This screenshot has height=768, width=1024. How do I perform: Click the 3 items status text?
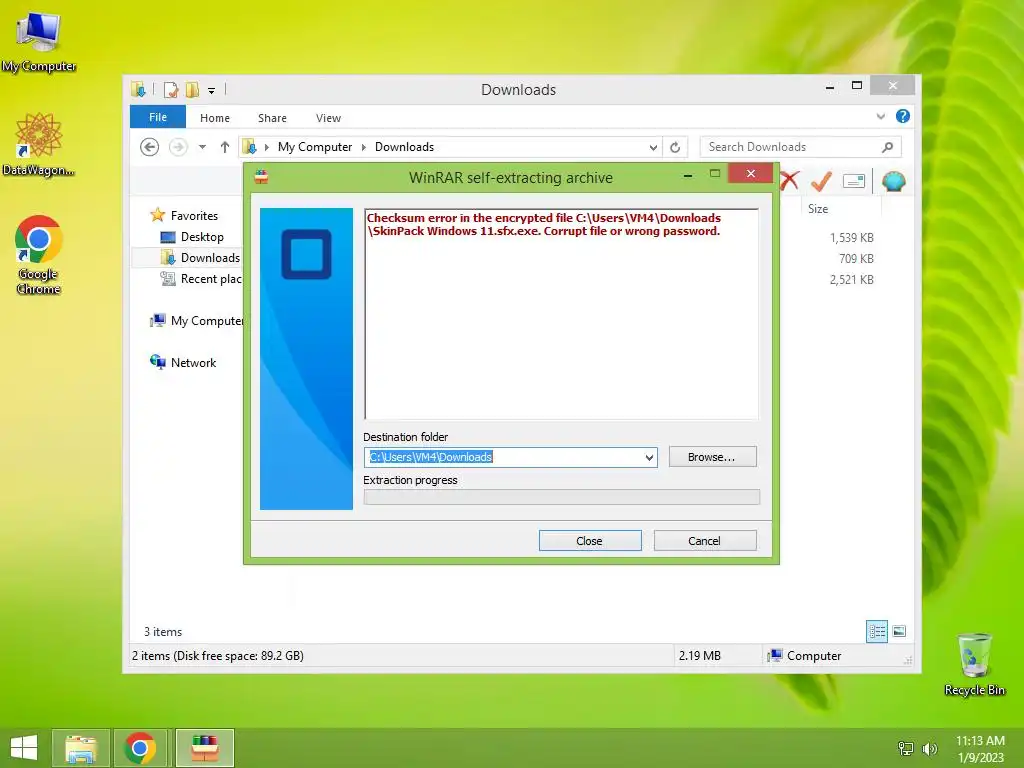point(163,632)
